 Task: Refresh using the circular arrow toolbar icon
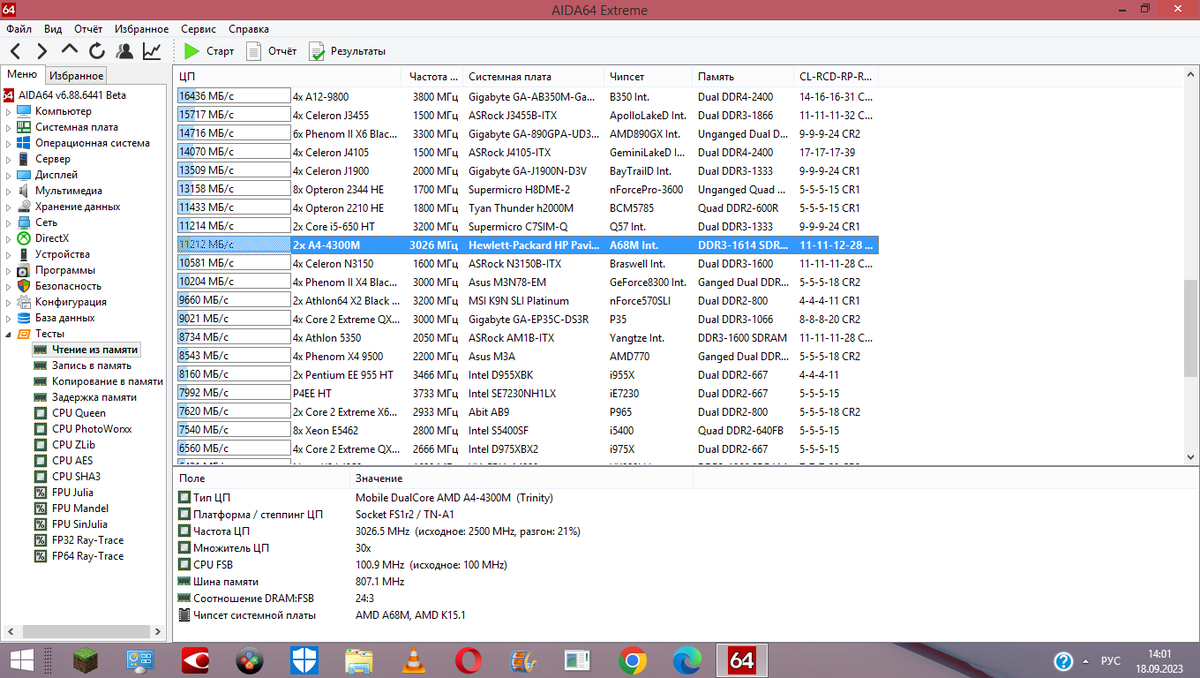click(97, 51)
